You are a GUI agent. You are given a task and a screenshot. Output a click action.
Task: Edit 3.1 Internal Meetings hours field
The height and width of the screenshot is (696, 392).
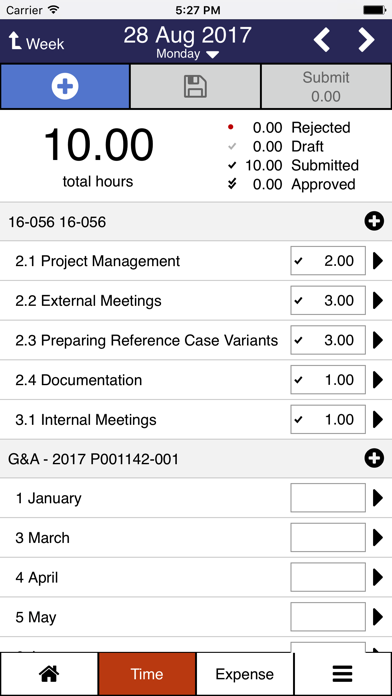click(x=328, y=419)
